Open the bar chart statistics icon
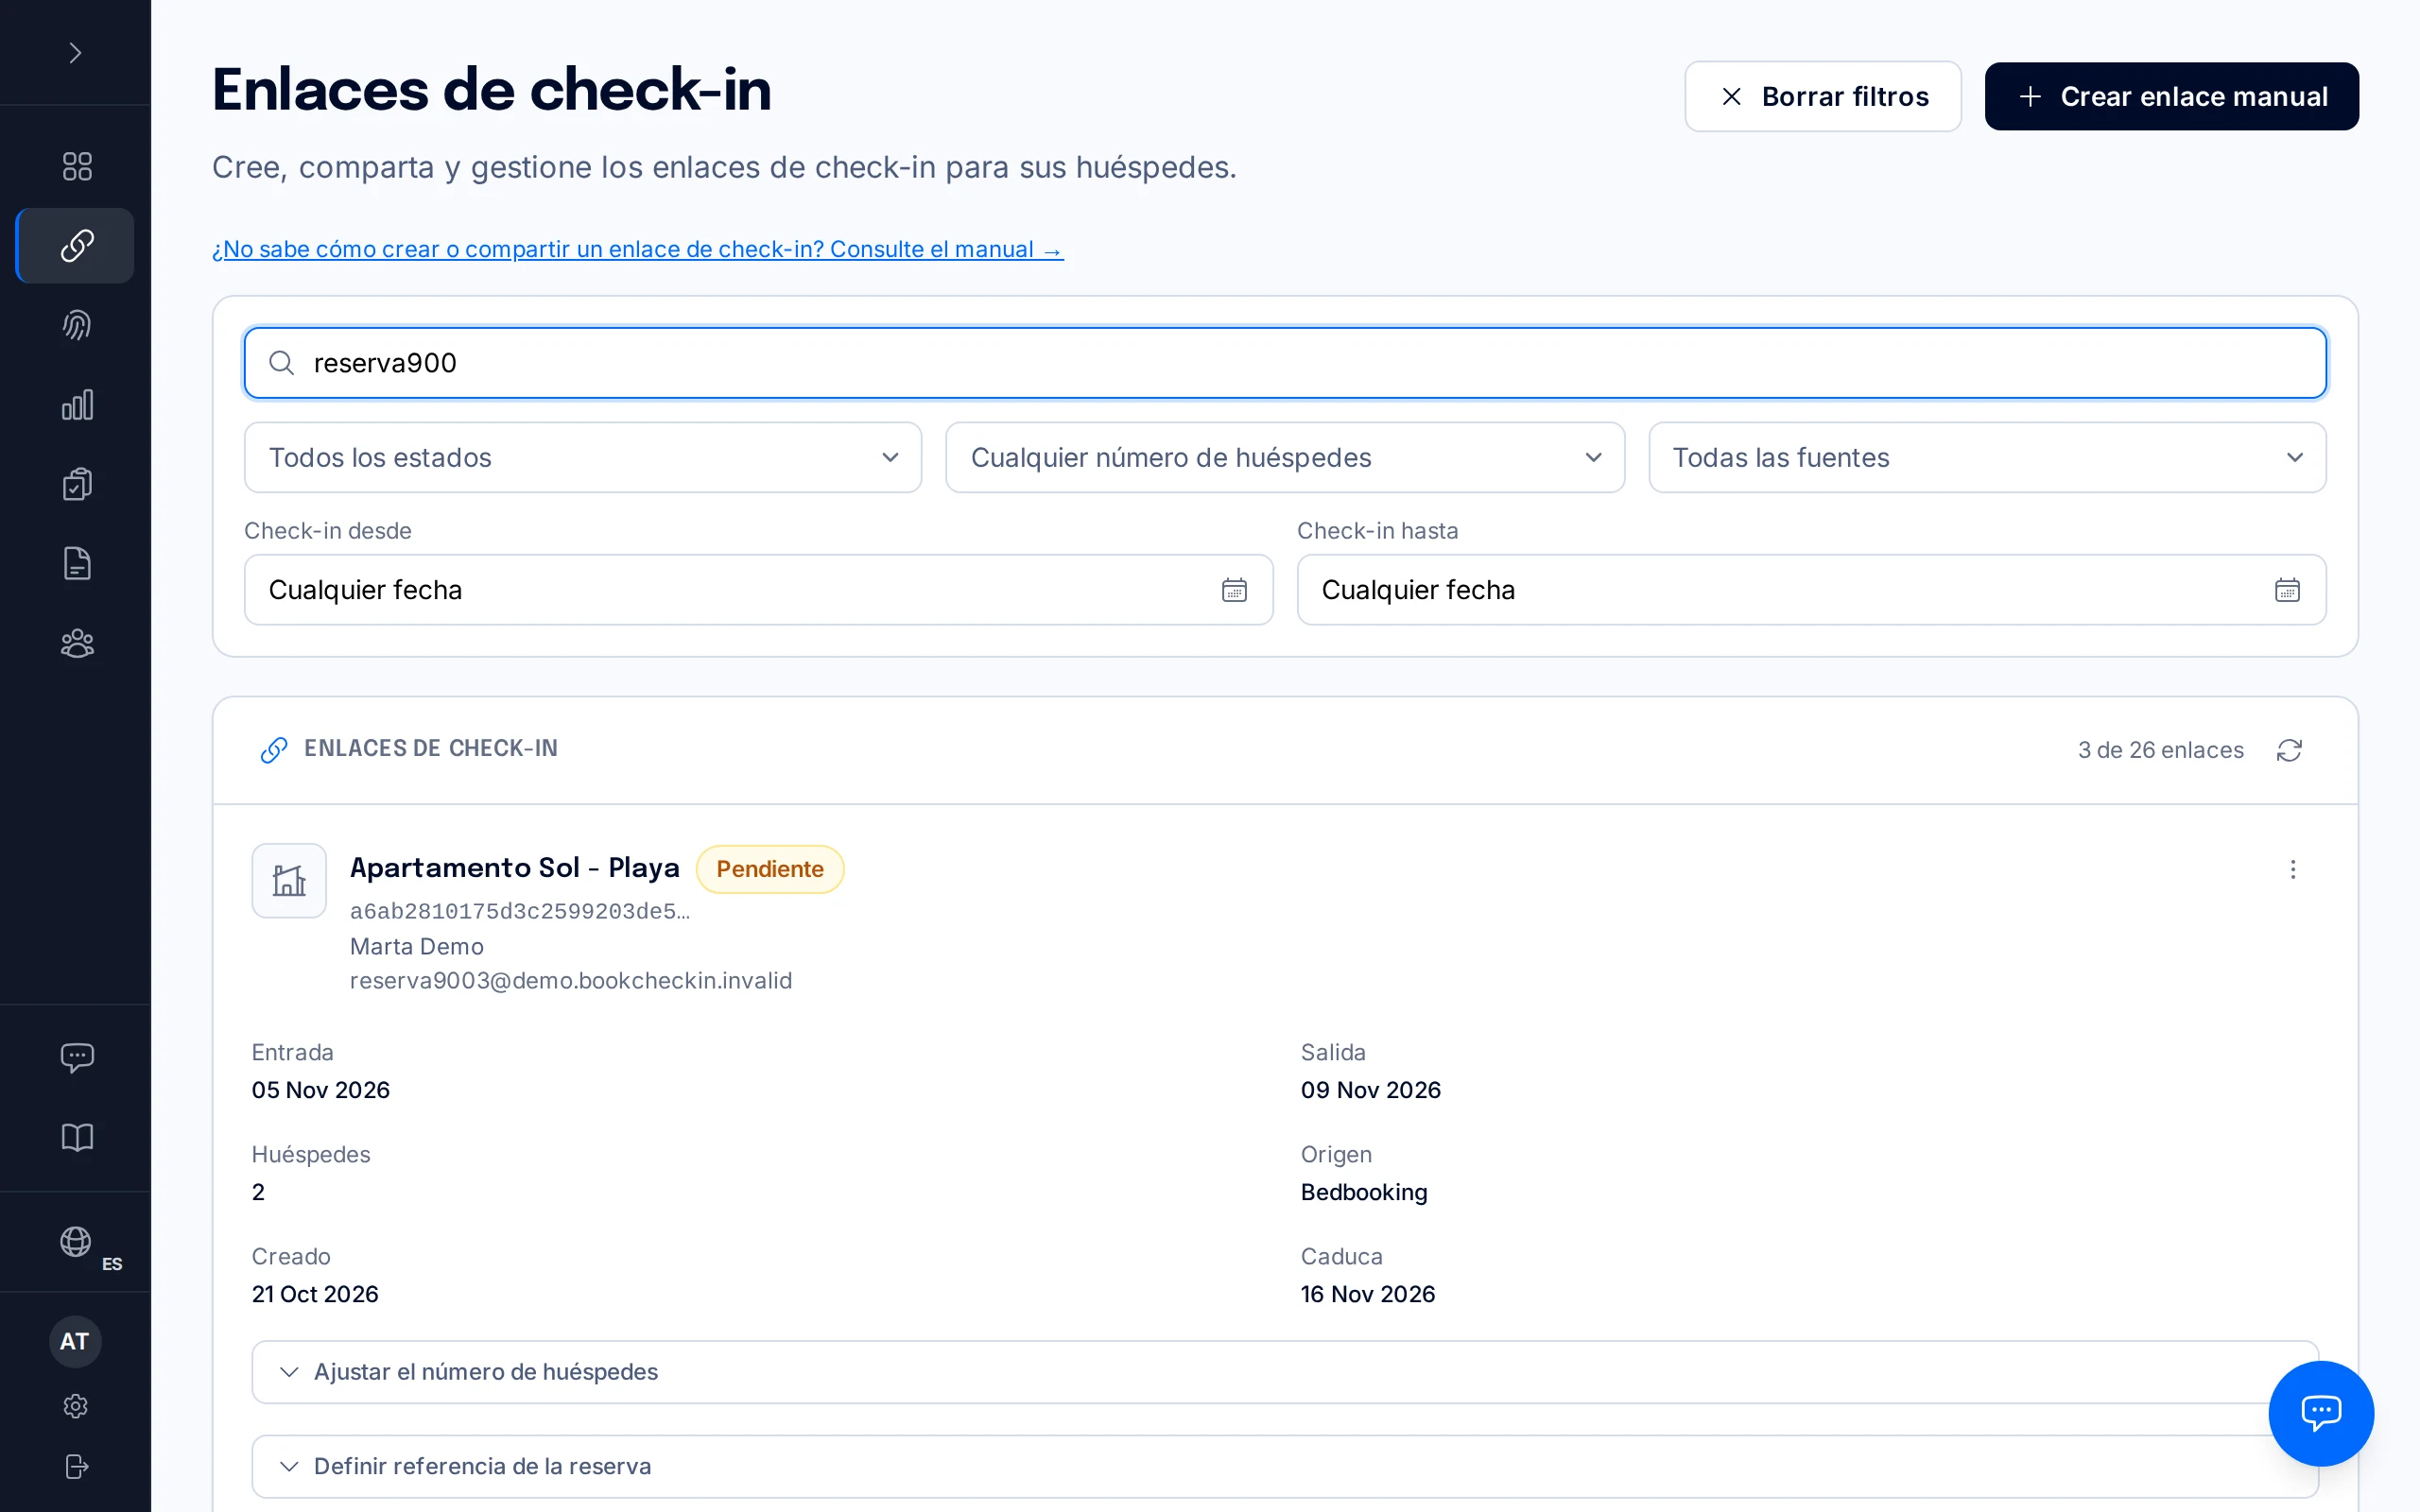Image resolution: width=2420 pixels, height=1512 pixels. [77, 405]
